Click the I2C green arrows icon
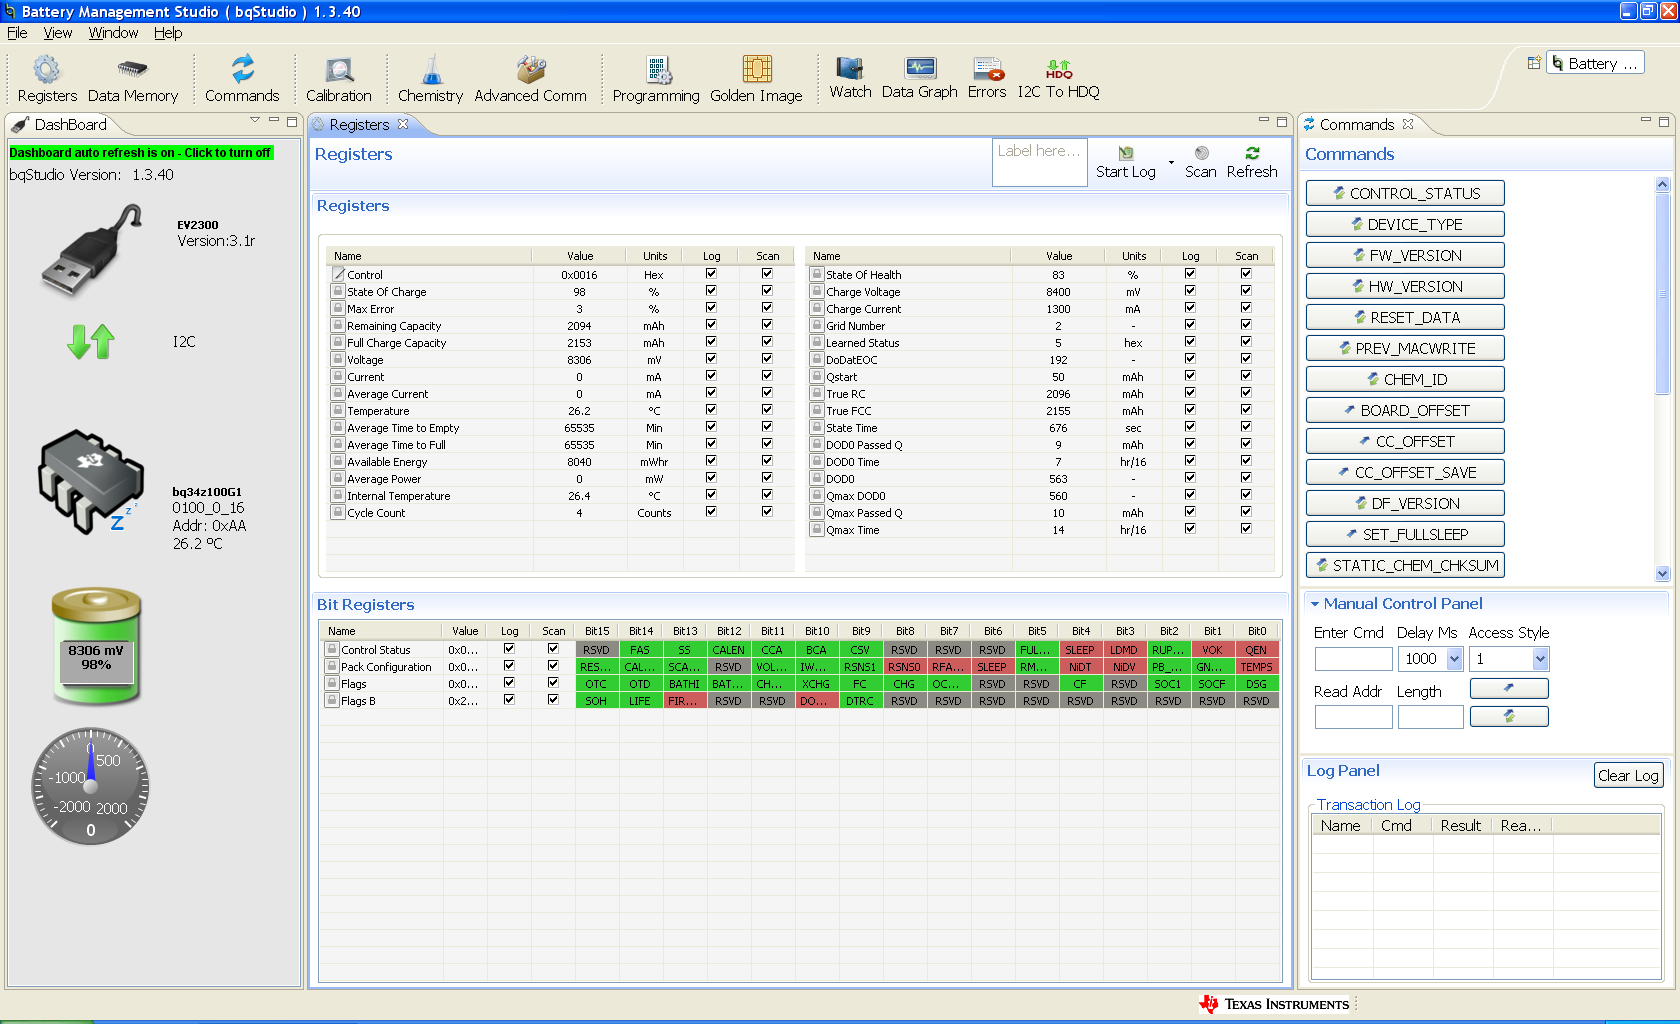Screen dimensions: 1680x1024 pyautogui.click(x=91, y=342)
